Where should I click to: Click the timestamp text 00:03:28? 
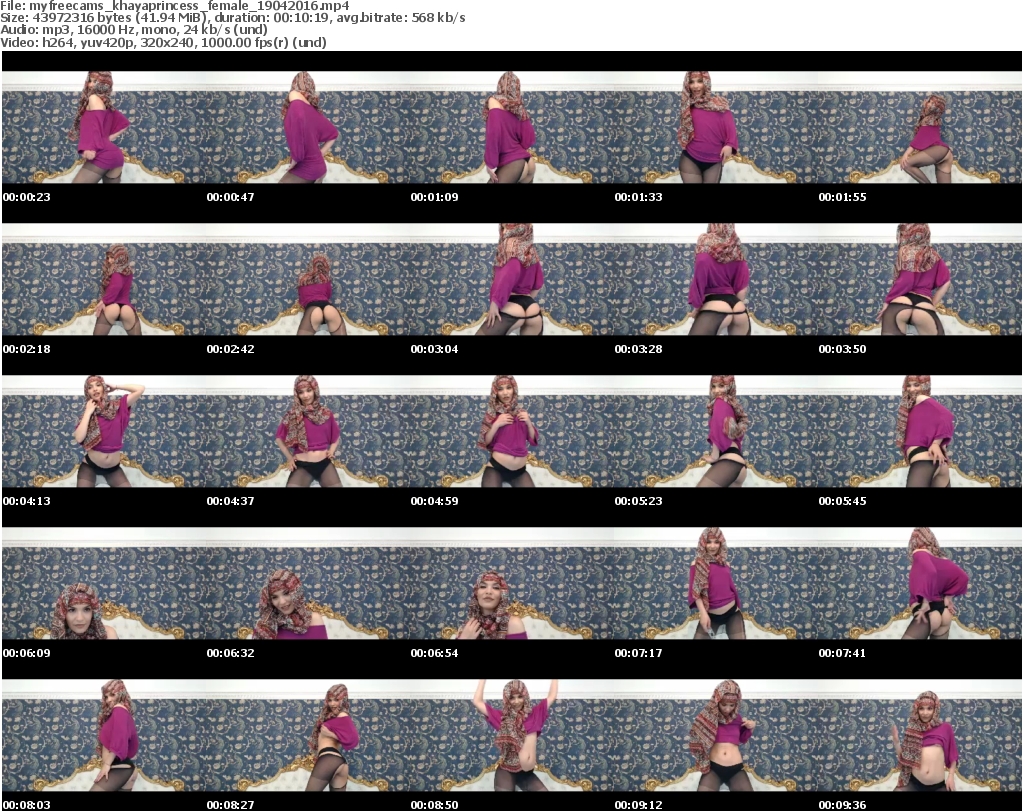638,349
